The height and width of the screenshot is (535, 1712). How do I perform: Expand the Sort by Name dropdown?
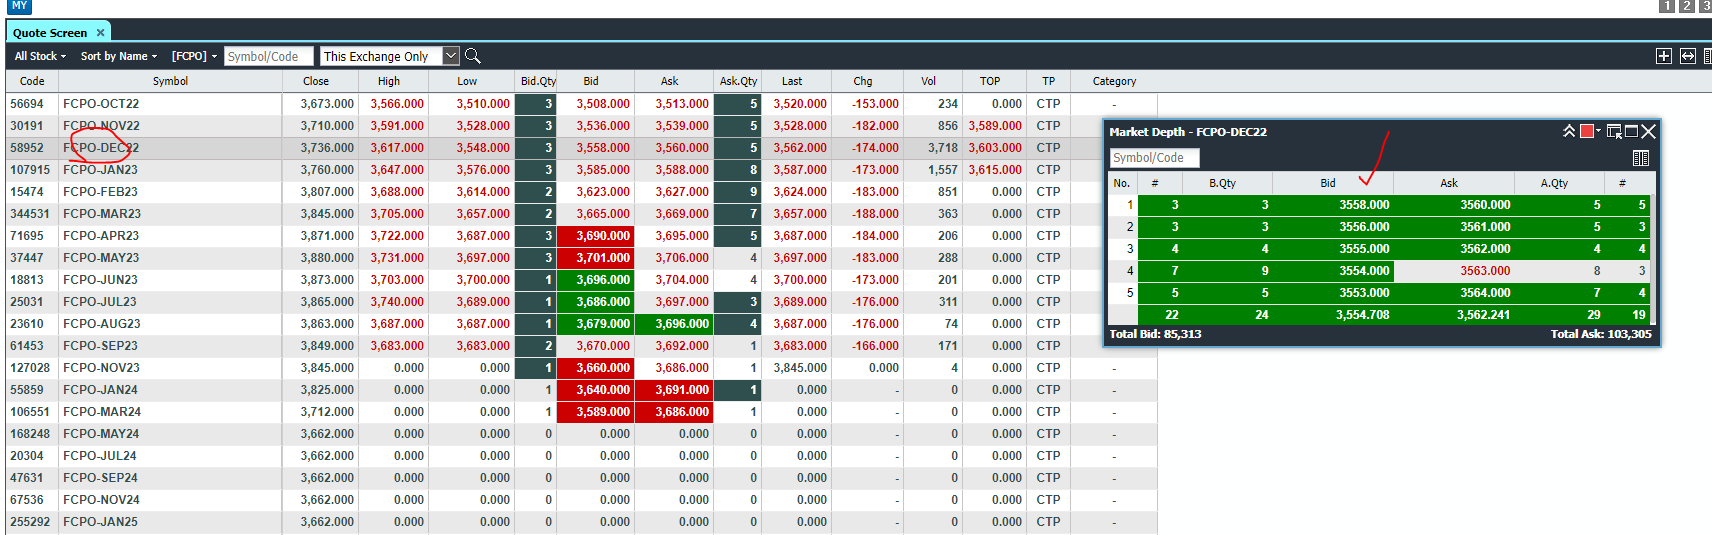pyautogui.click(x=118, y=56)
